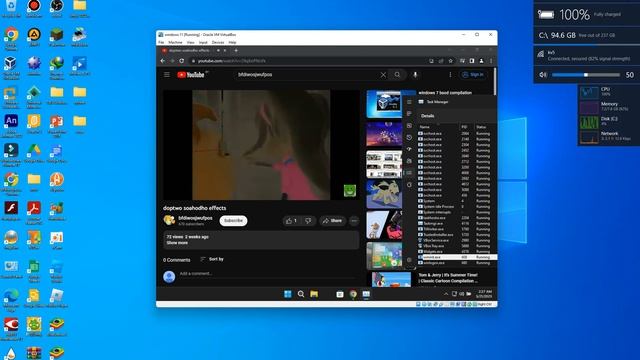The height and width of the screenshot is (360, 640).
Task: Open YouTube settings three-dot menu
Action: 450,75
